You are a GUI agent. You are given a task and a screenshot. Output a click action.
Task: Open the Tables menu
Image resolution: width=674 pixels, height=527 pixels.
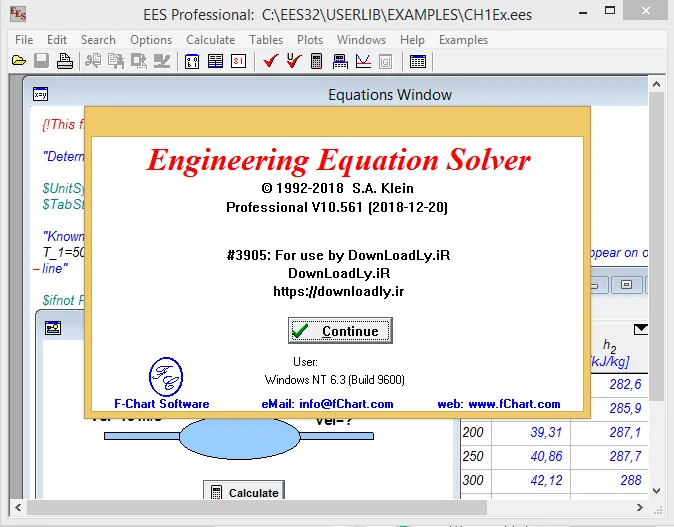[266, 40]
